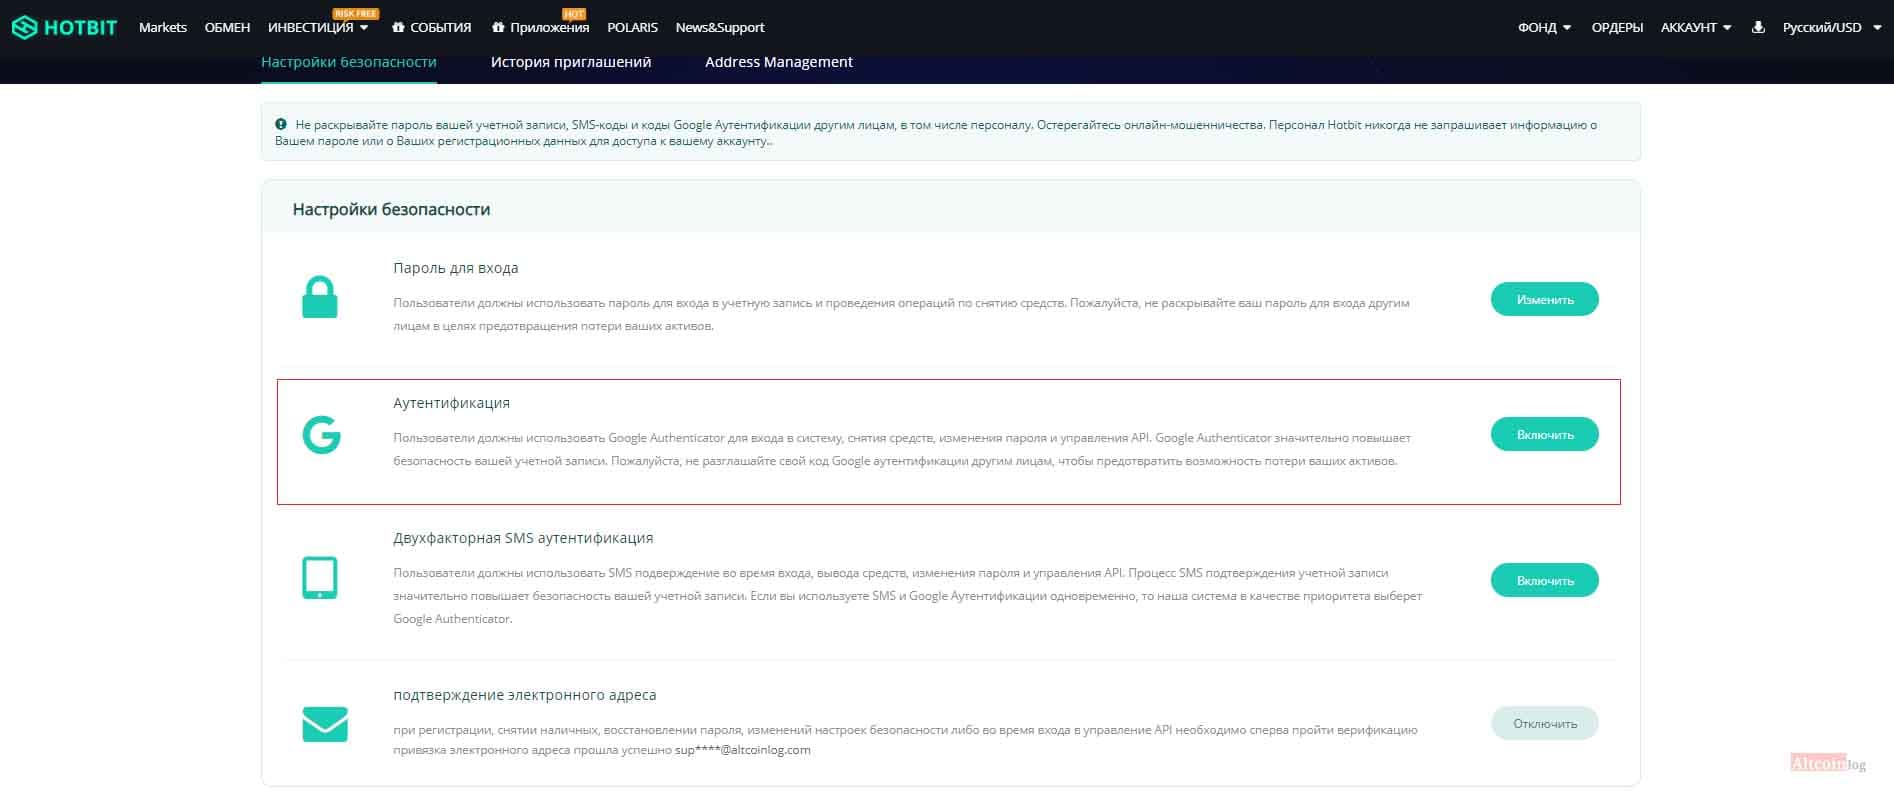The width and height of the screenshot is (1894, 796).
Task: Expand the ИНВЕСТИЦИЯ dropdown menu
Action: pyautogui.click(x=318, y=27)
